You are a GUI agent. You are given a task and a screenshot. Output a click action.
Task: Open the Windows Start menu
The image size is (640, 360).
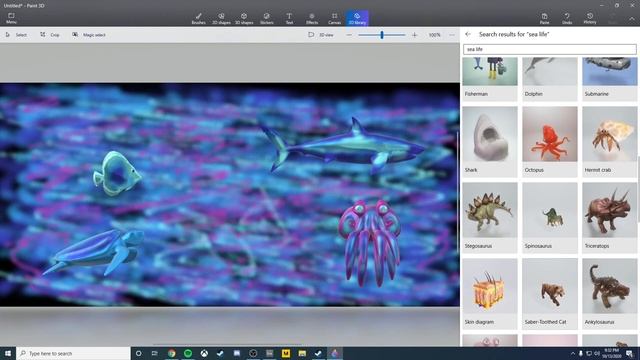(x=8, y=353)
